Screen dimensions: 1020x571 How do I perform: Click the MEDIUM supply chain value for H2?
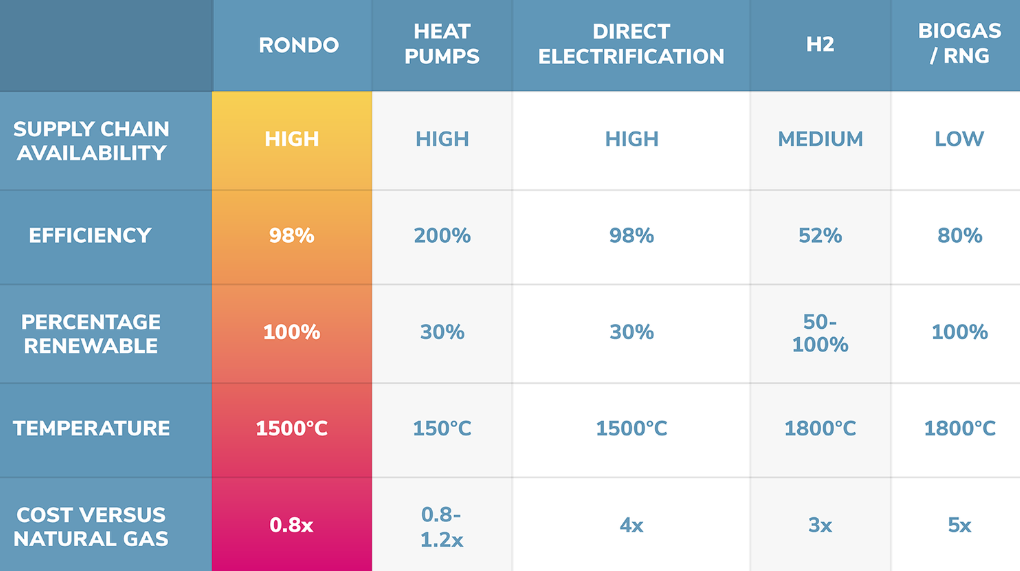(x=820, y=140)
